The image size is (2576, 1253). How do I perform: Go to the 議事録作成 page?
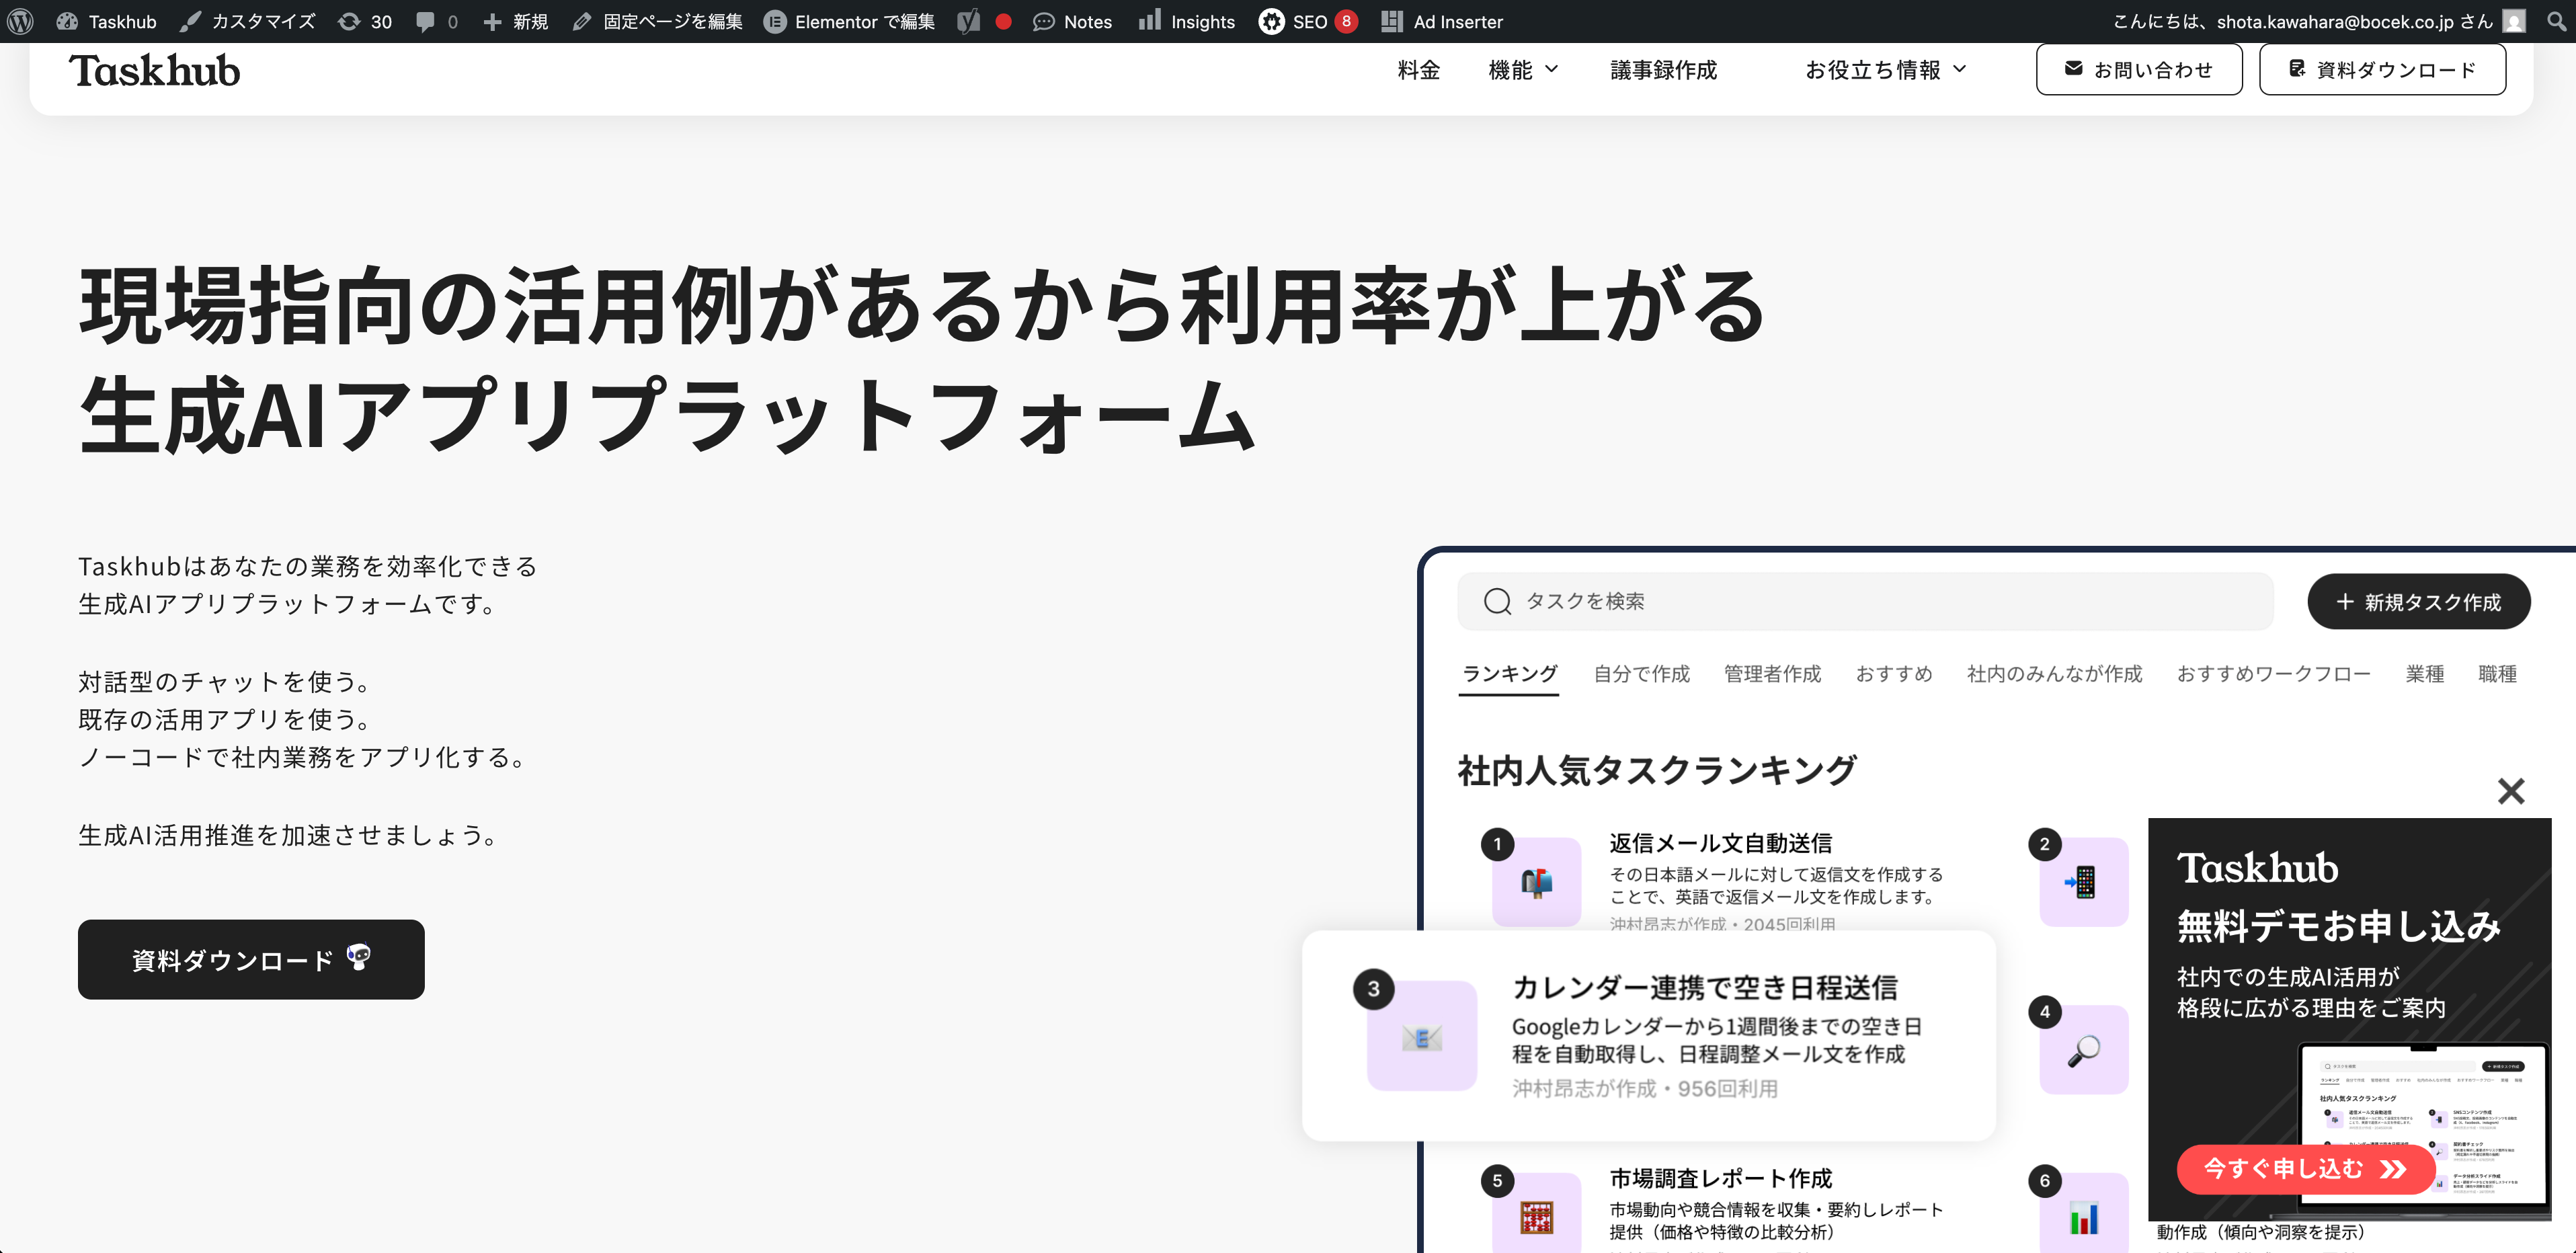[x=1663, y=70]
